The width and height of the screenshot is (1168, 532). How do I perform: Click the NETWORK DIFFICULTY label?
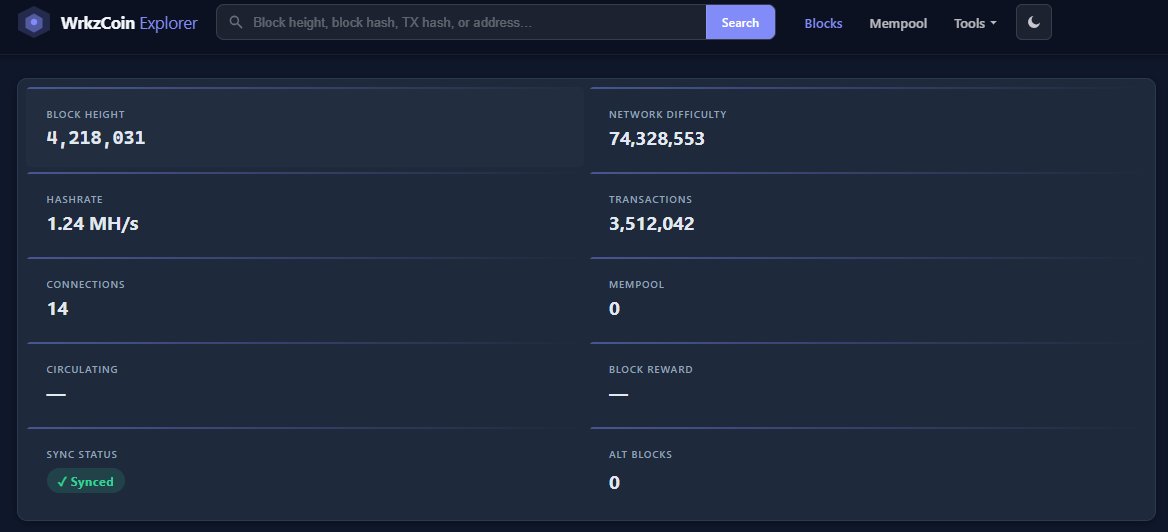[x=667, y=115]
